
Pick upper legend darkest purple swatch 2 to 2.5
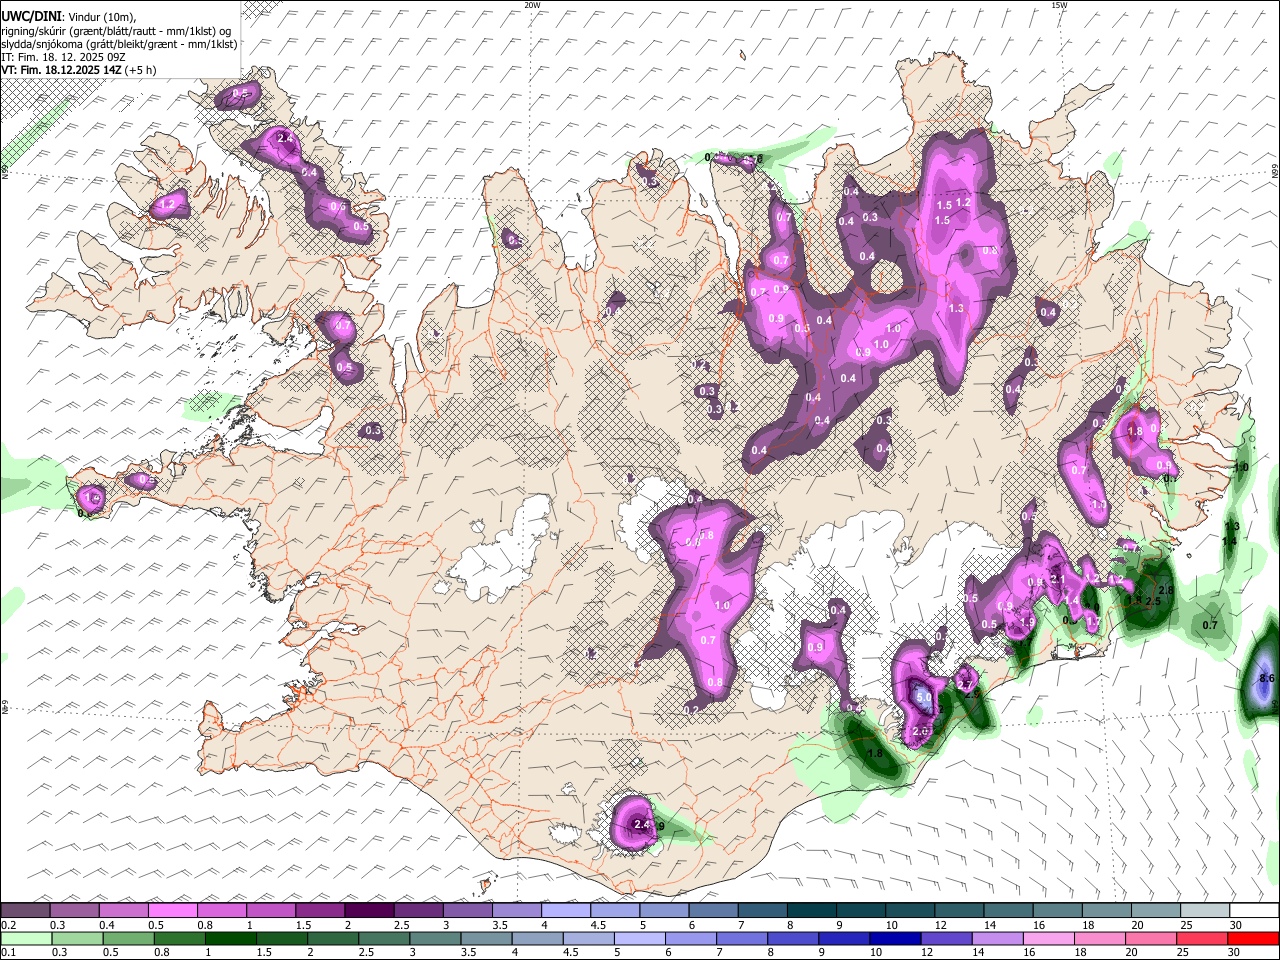(368, 910)
